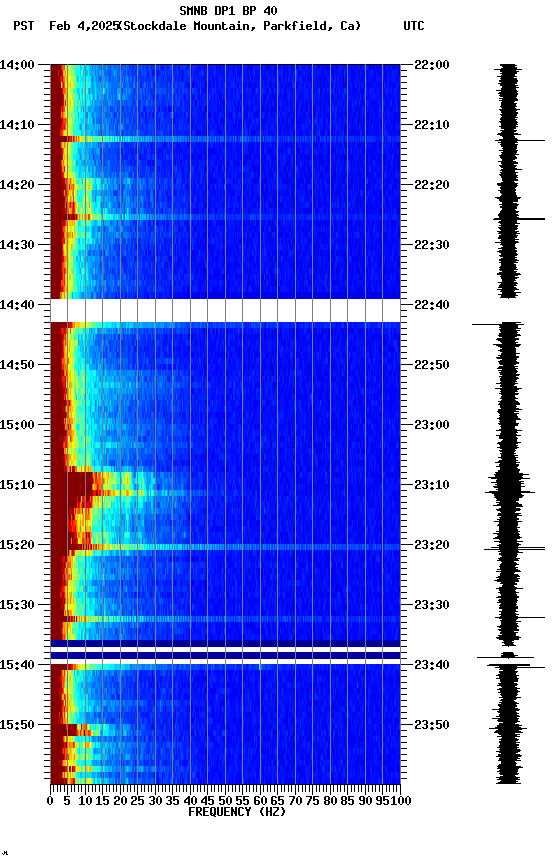This screenshot has height=864, width=552.
Task: Click the 14:30 PST time label
Action: coord(17,245)
